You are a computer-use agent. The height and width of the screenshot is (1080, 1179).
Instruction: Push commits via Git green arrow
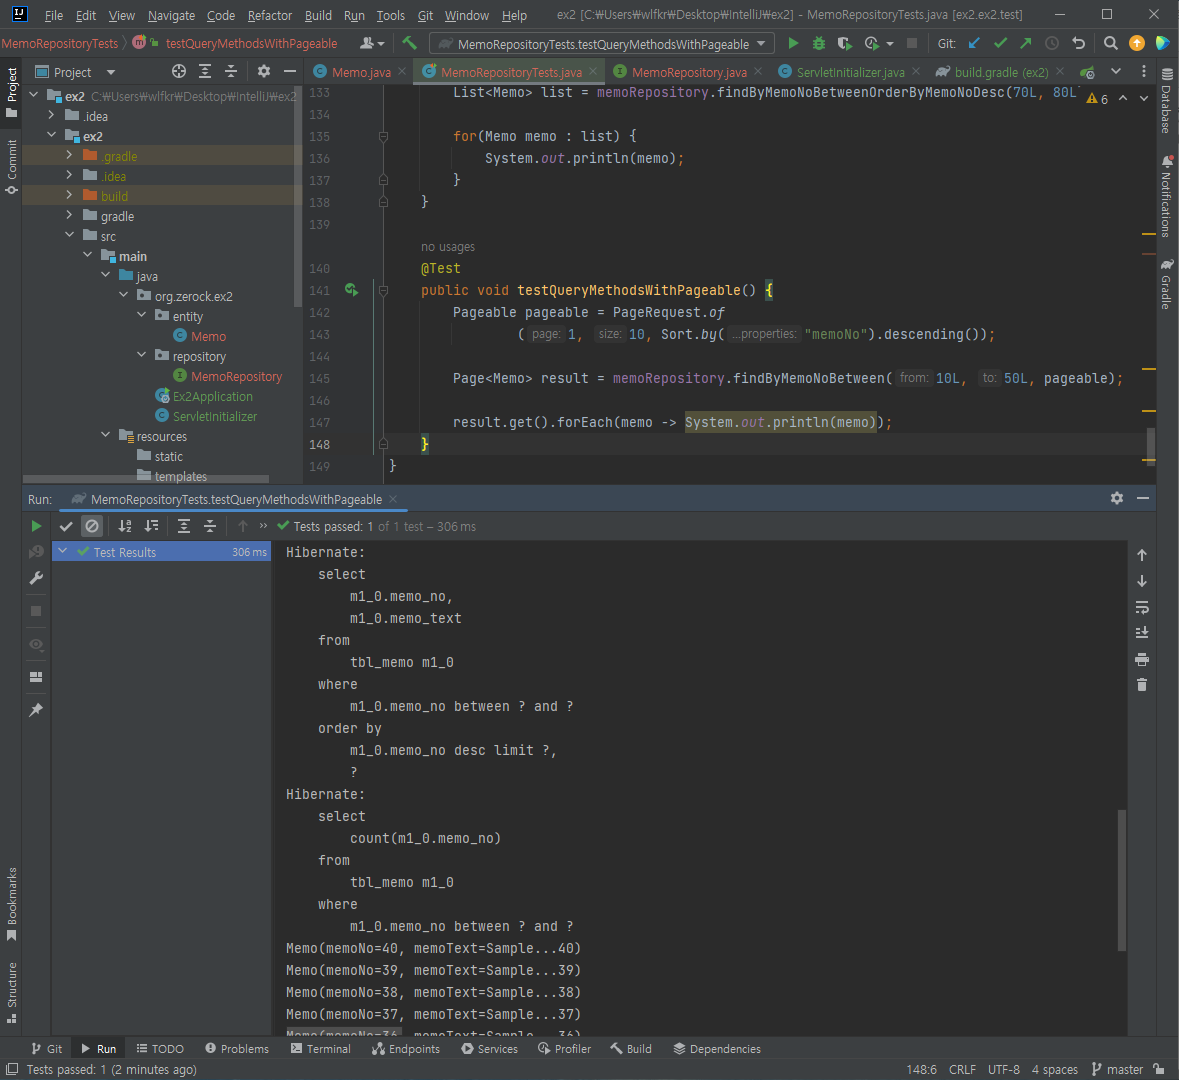1026,44
